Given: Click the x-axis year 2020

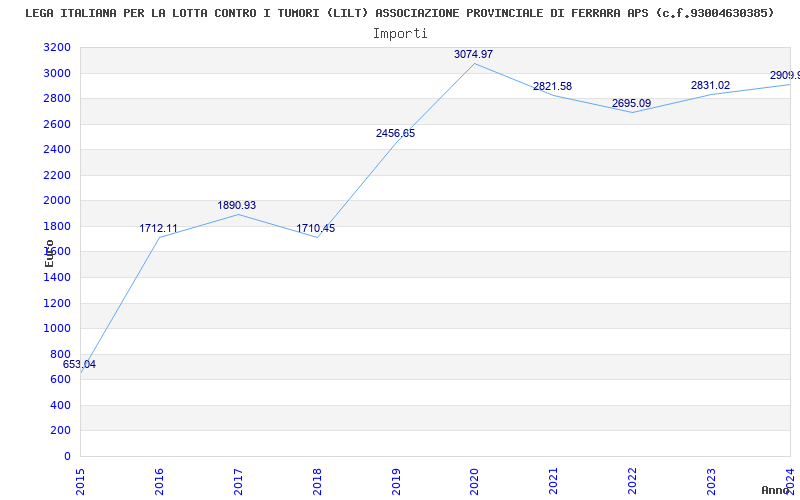Looking at the screenshot, I should [475, 482].
